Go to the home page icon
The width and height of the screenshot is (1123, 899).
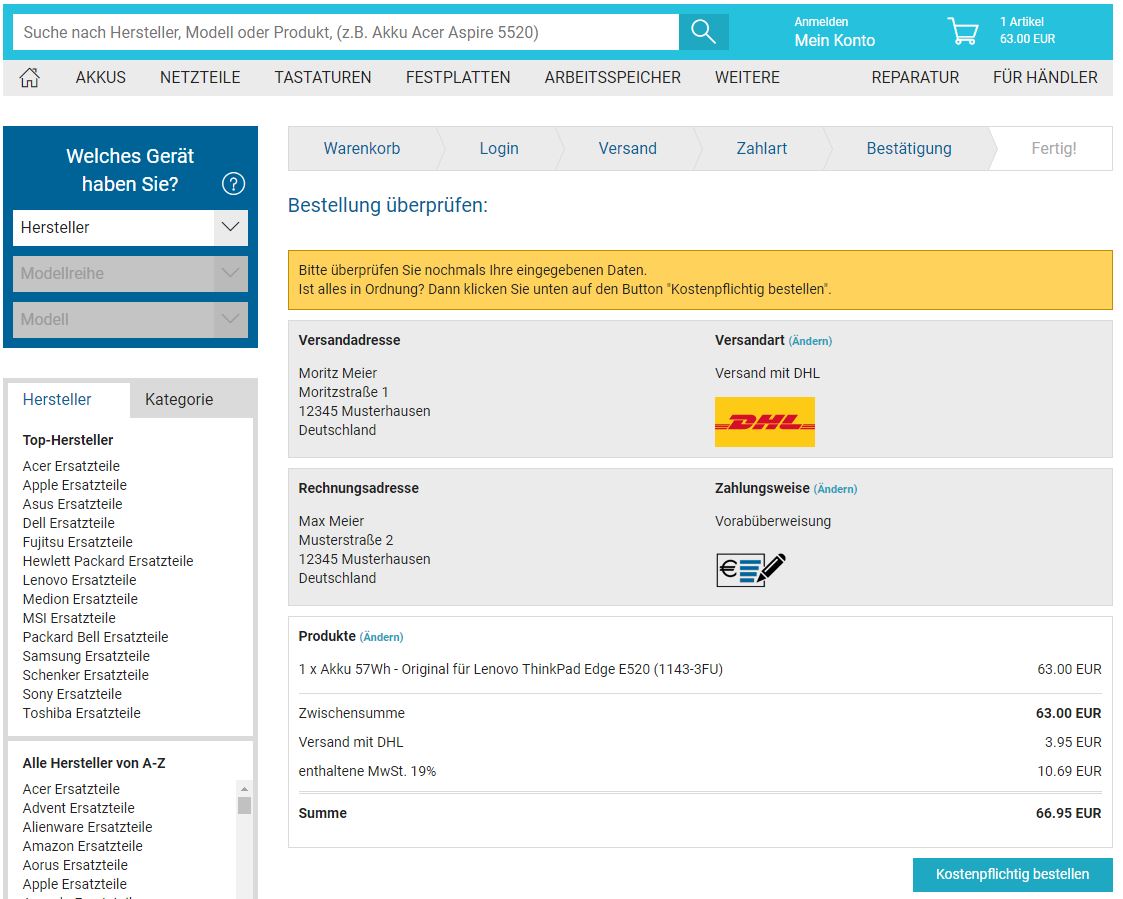29,77
